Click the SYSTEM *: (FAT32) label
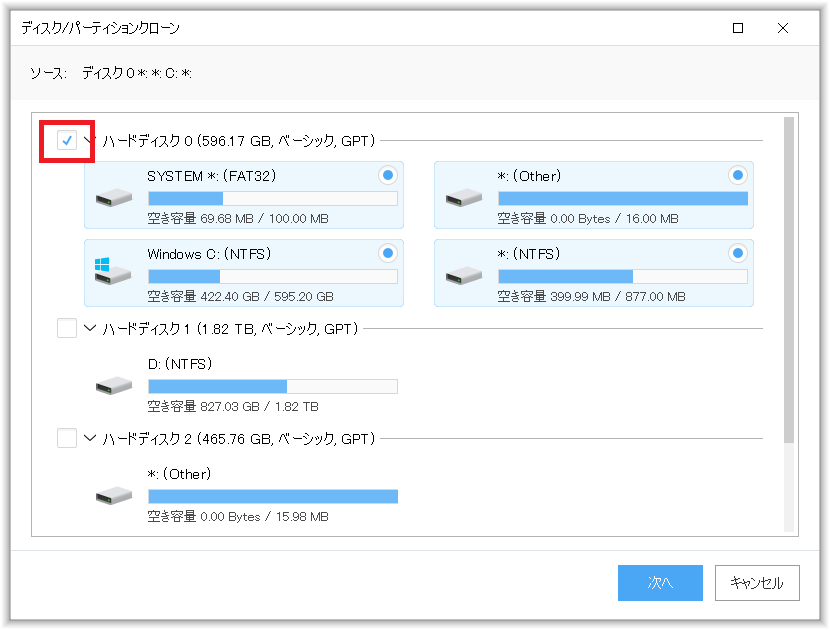This screenshot has height=630, width=830. pos(212,176)
